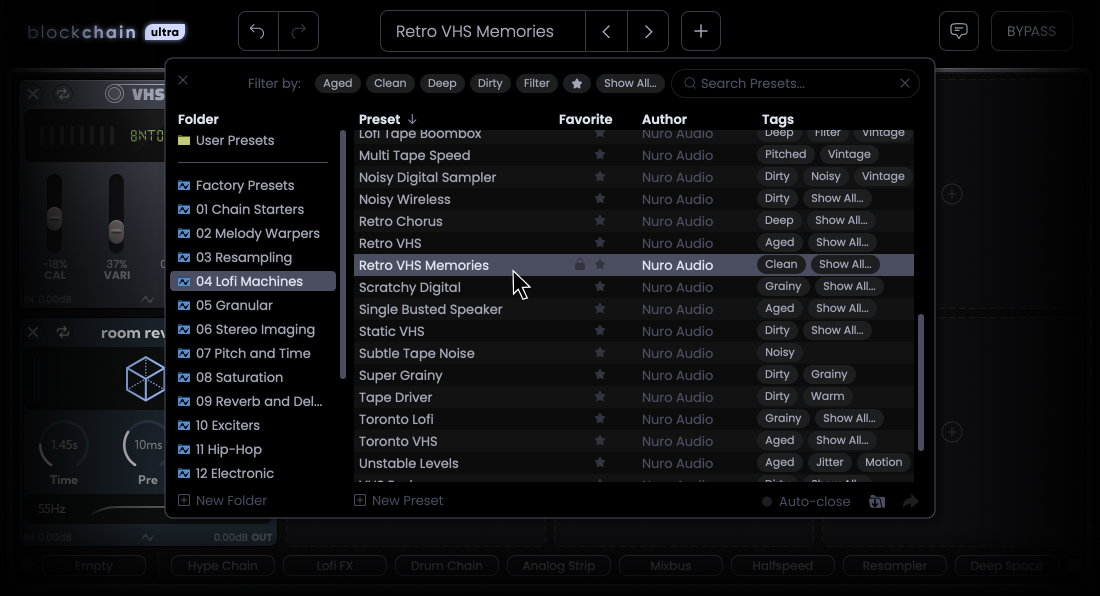Click the CAL slider handle in VHS module
The image size is (1100, 596).
pos(55,218)
